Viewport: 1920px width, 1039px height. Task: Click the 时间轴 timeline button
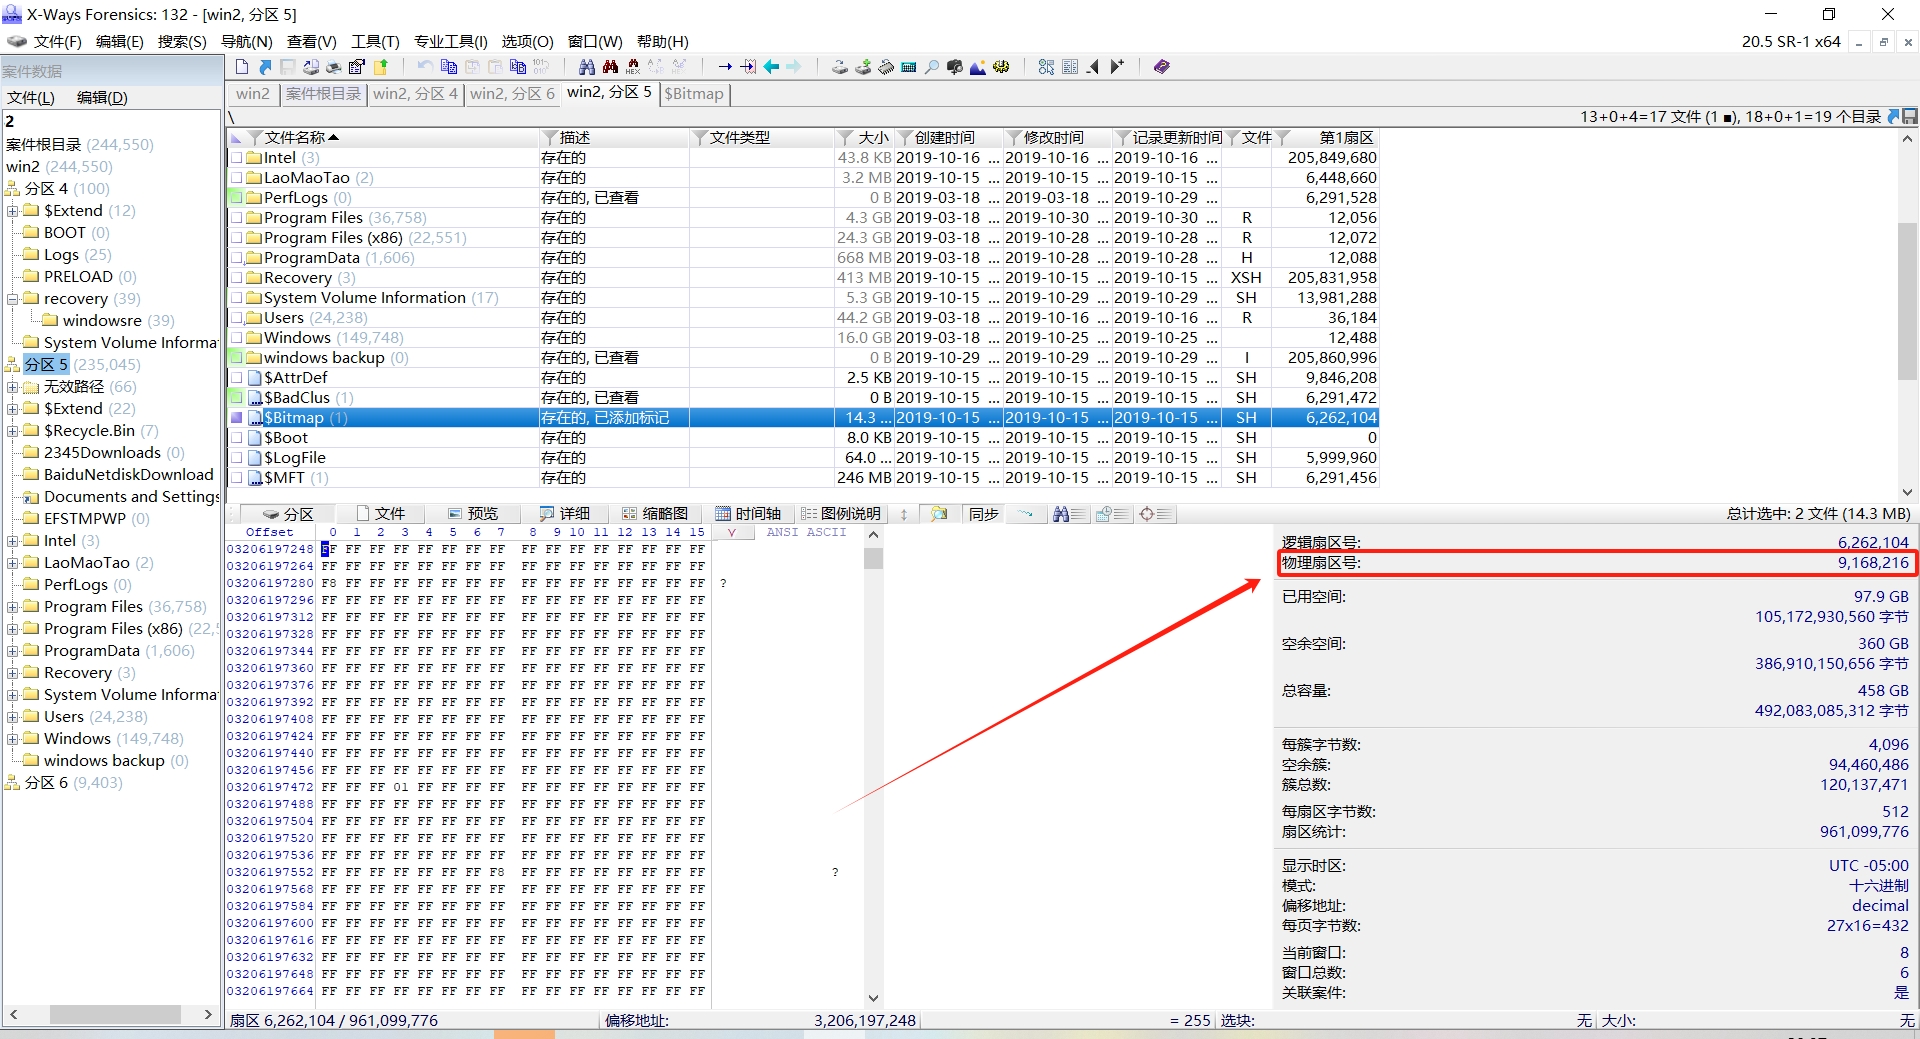[748, 514]
